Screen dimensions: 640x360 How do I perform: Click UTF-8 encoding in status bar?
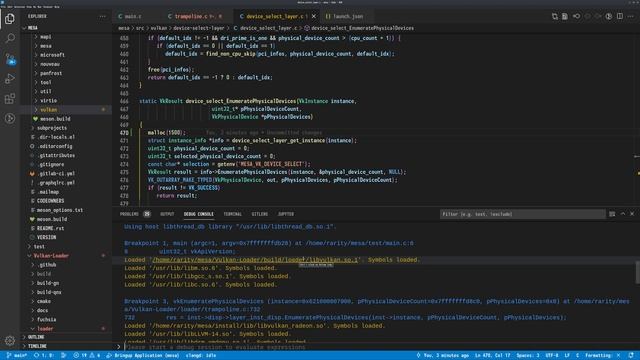pos(552,356)
